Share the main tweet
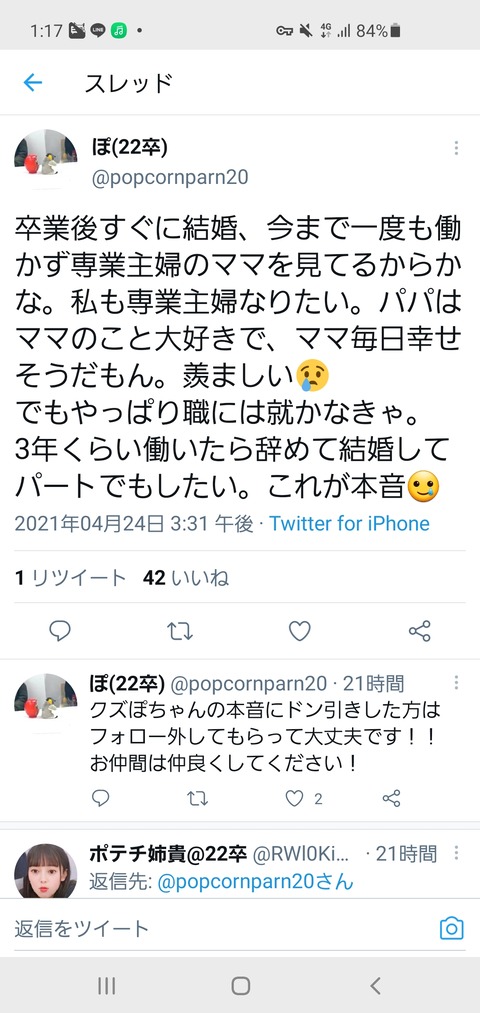480x1013 pixels. (420, 631)
